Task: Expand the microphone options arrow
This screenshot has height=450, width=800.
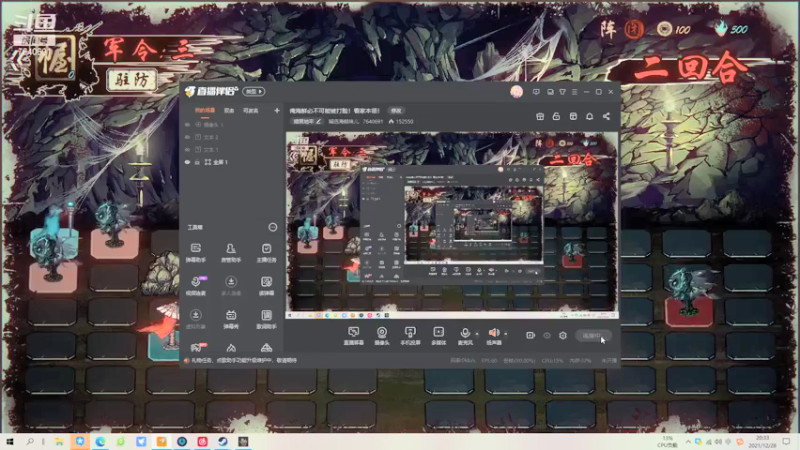Action: coord(477,334)
